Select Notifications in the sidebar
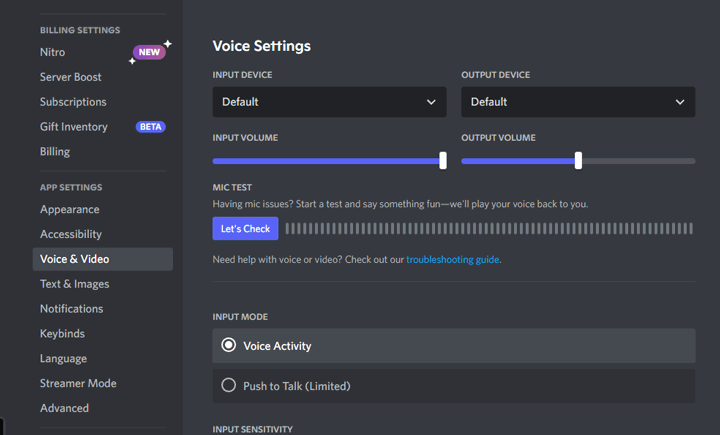This screenshot has width=720, height=435. (x=72, y=309)
